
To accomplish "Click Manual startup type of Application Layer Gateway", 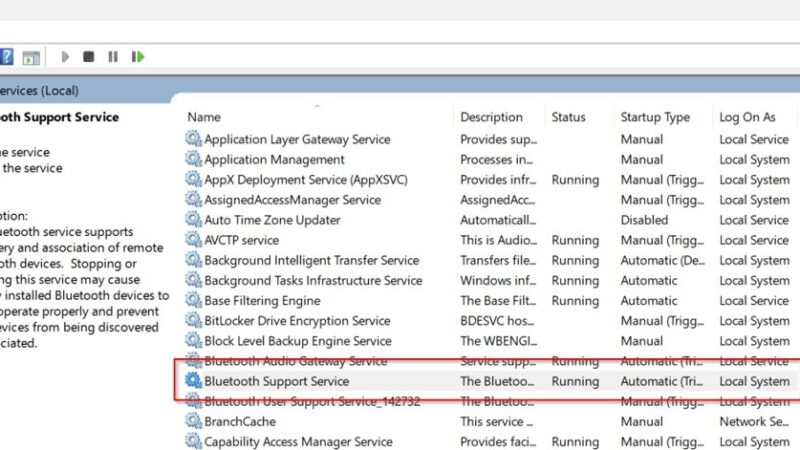I will (x=642, y=139).
